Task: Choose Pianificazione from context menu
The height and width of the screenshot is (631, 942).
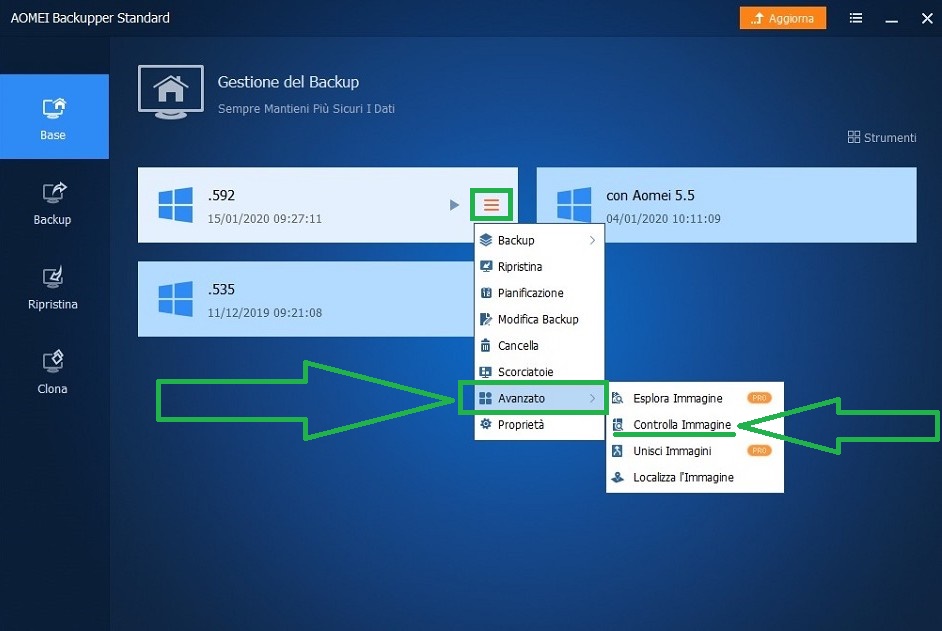Action: click(539, 293)
